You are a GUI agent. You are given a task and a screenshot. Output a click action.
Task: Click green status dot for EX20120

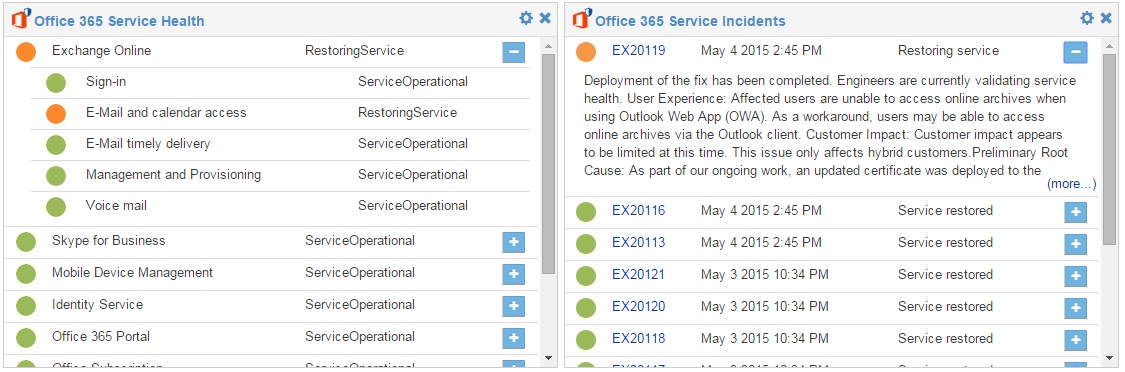pos(586,307)
